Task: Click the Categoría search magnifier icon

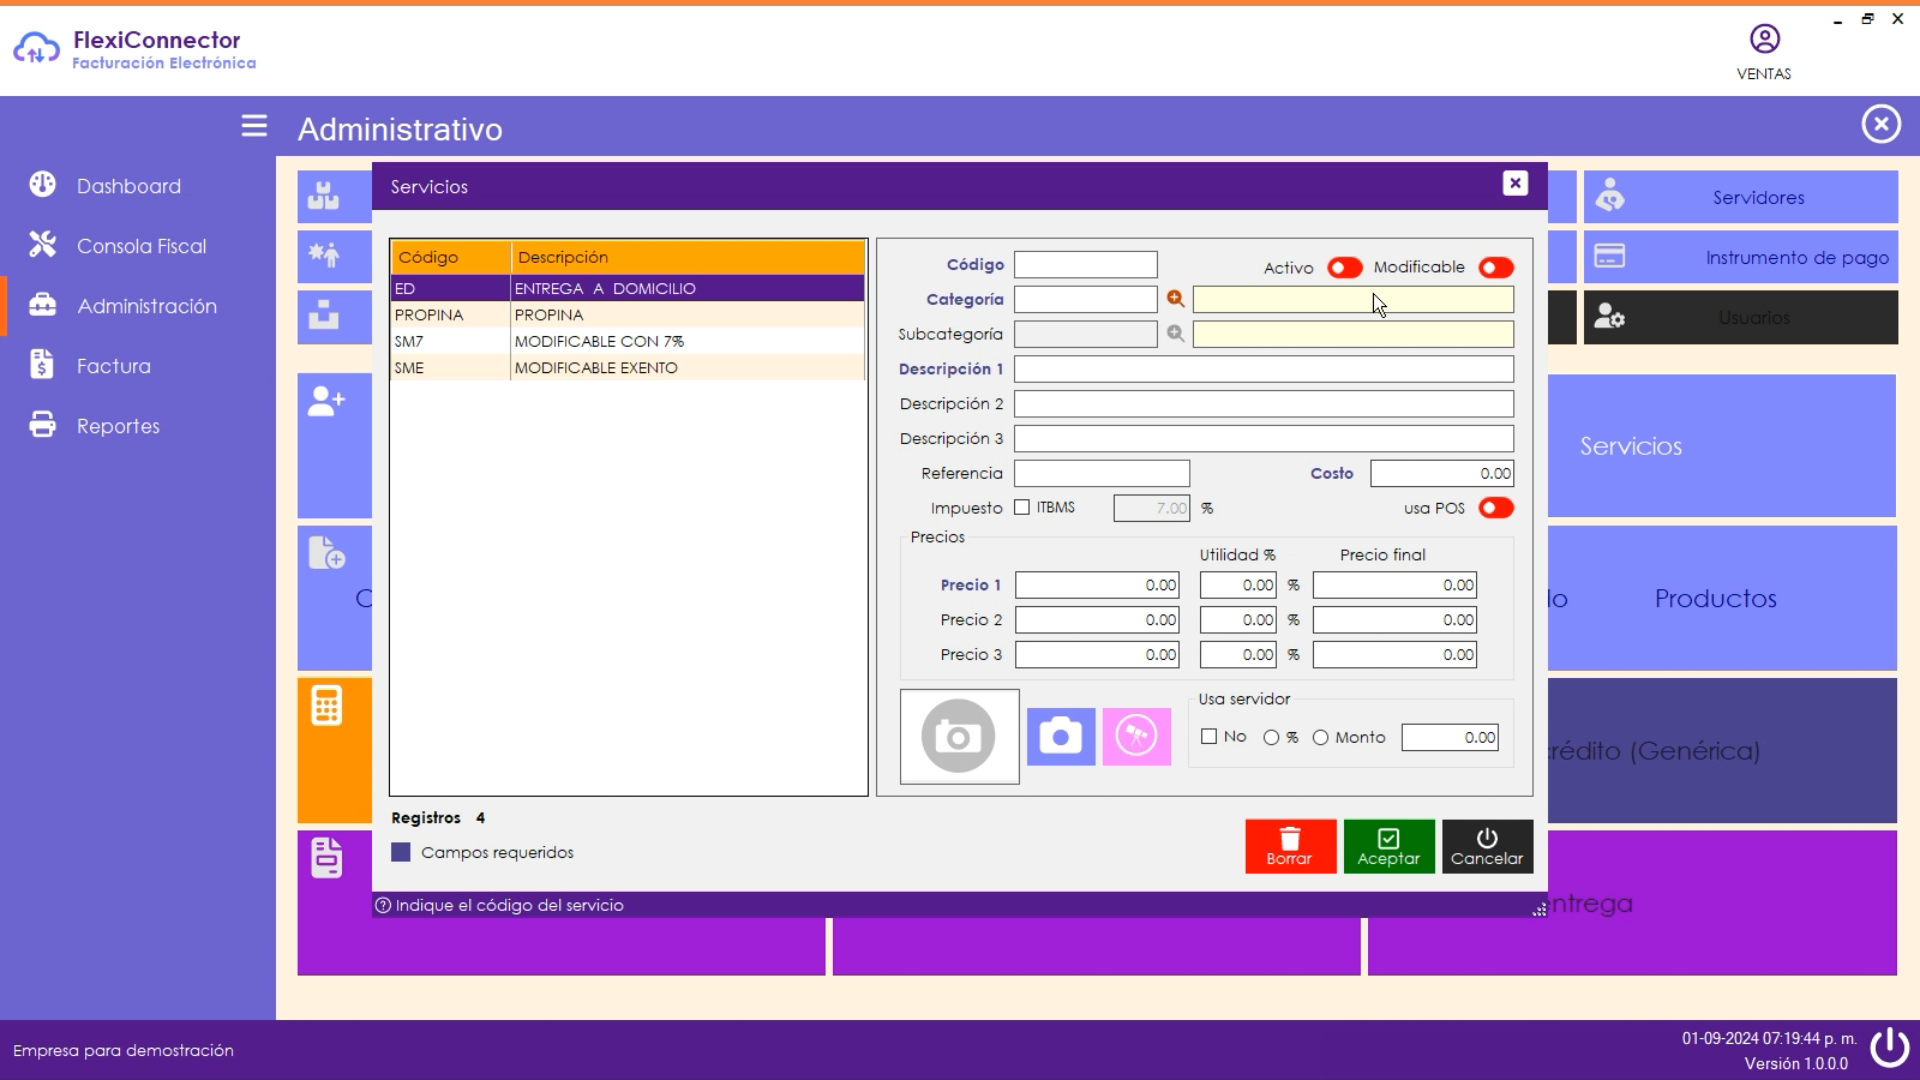Action: pos(1175,299)
